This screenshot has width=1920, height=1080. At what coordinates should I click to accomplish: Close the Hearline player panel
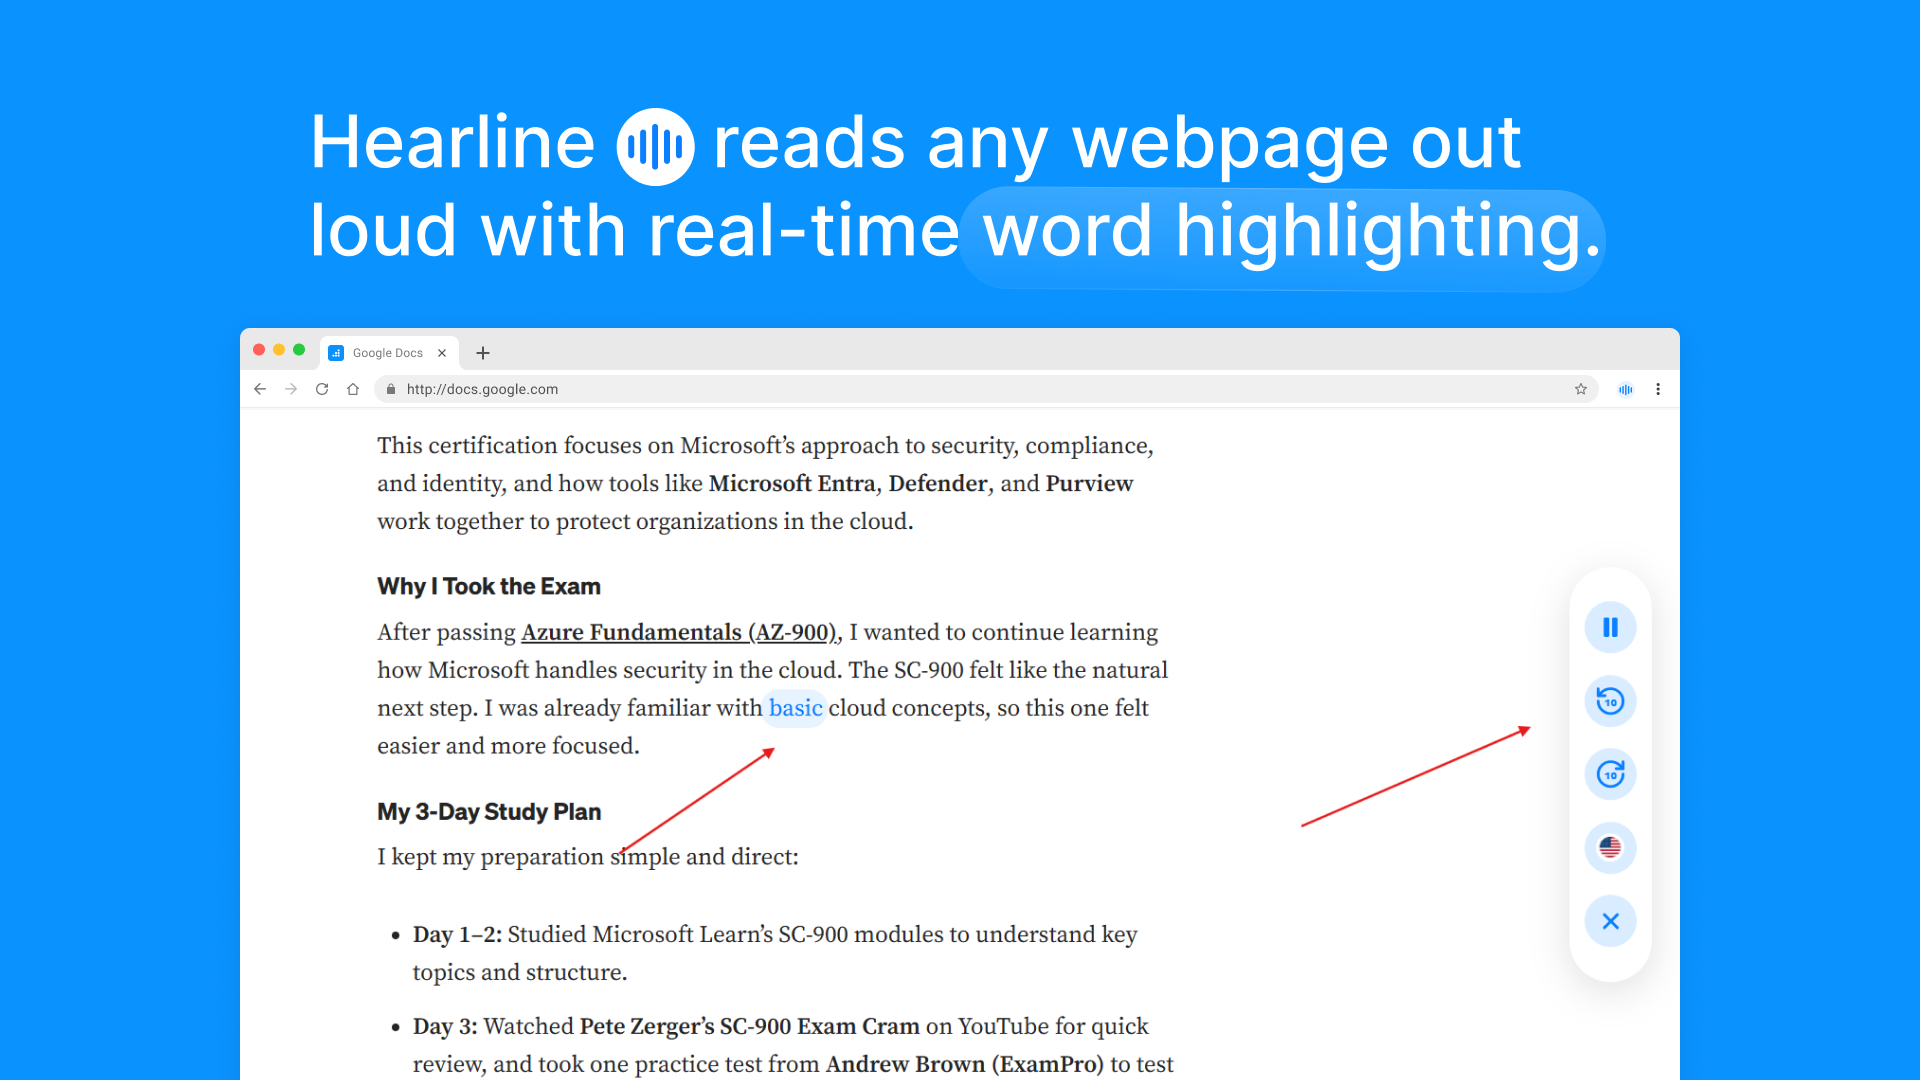pyautogui.click(x=1610, y=921)
